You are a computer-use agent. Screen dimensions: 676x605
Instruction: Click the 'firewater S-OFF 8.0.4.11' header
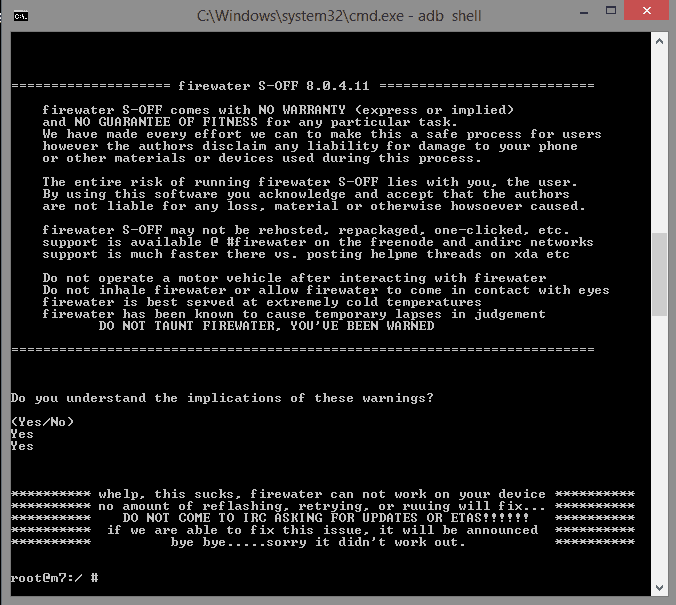274,86
